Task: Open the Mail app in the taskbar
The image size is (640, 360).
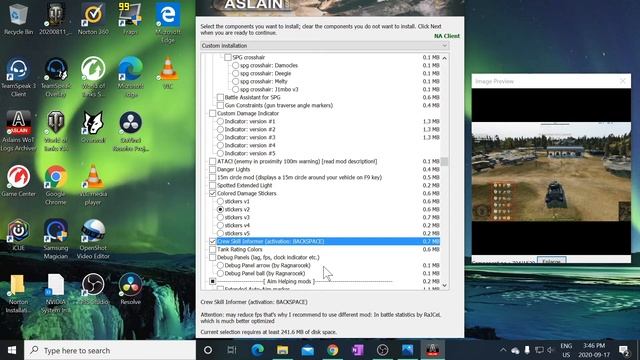Action: (307, 350)
